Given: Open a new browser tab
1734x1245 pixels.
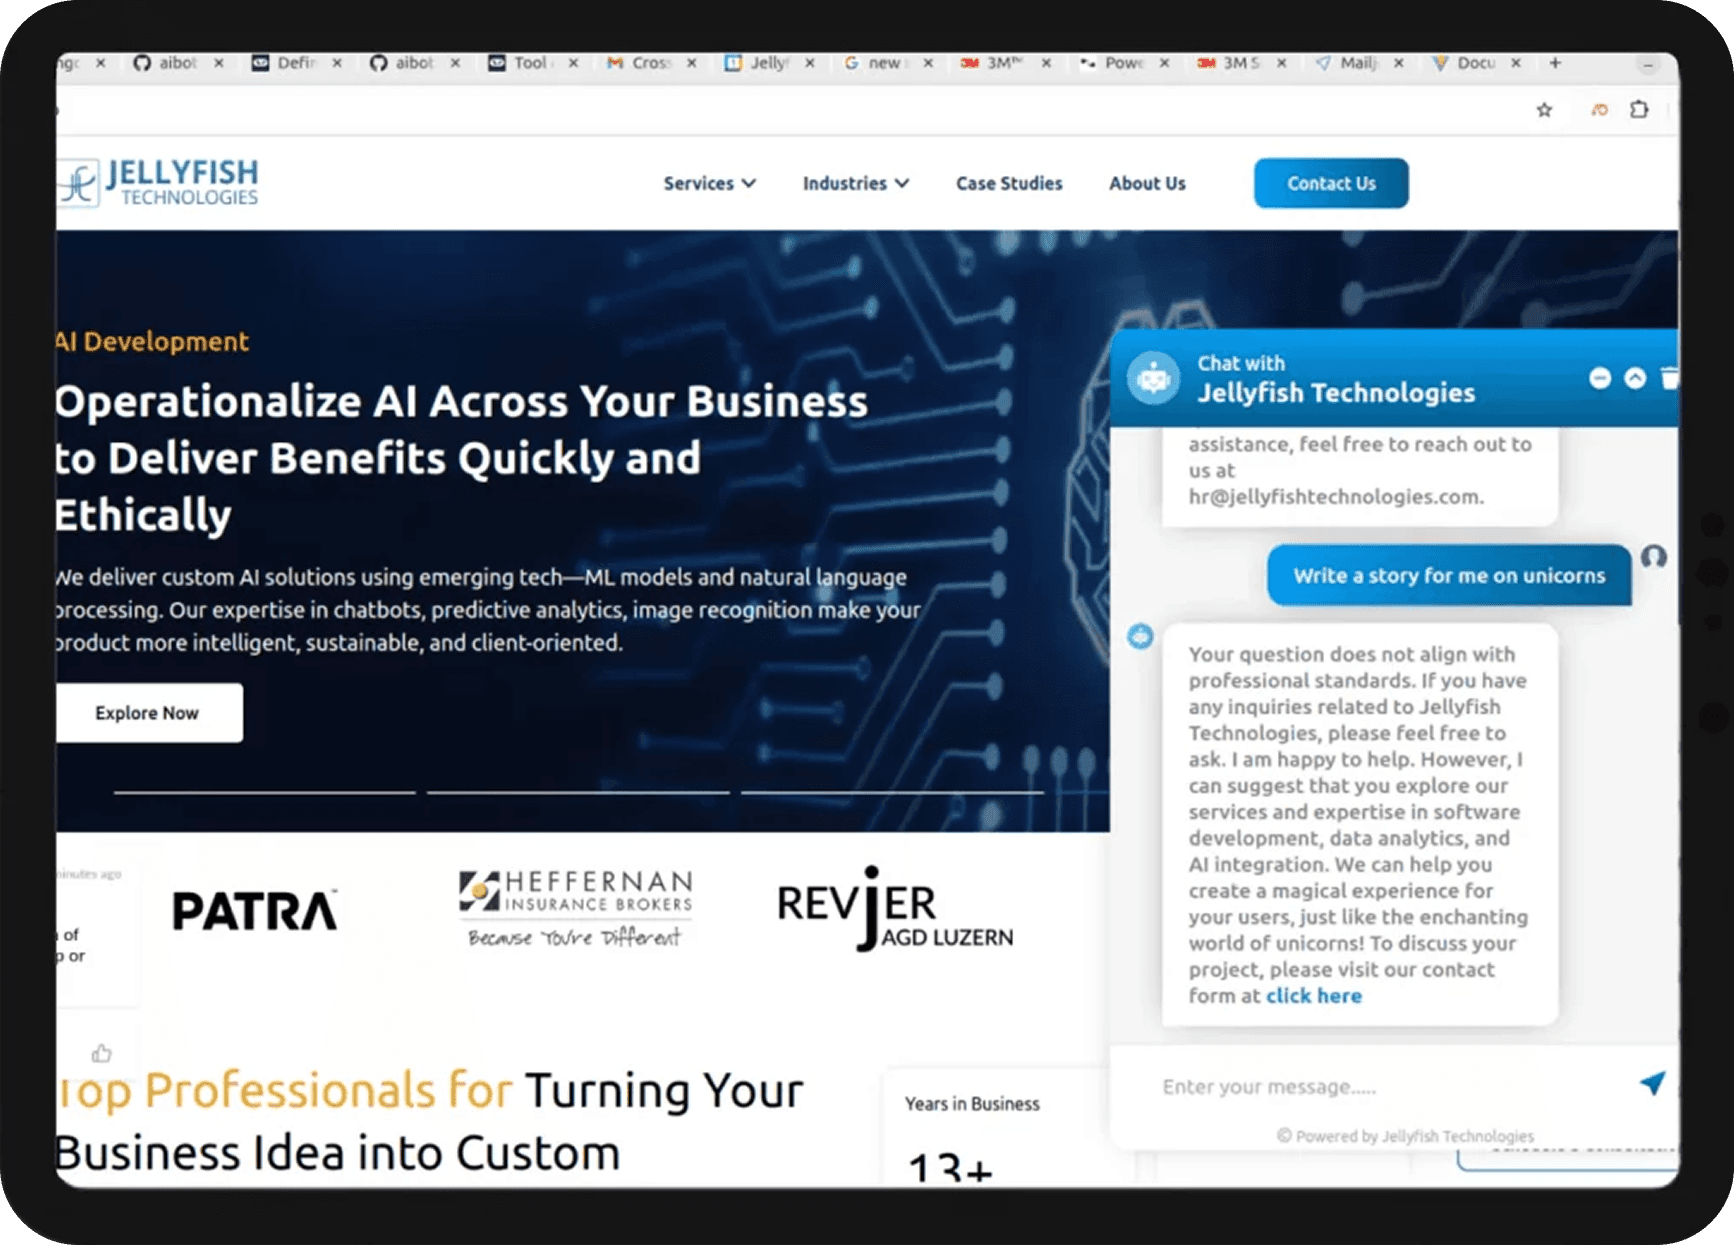Looking at the screenshot, I should (1555, 63).
